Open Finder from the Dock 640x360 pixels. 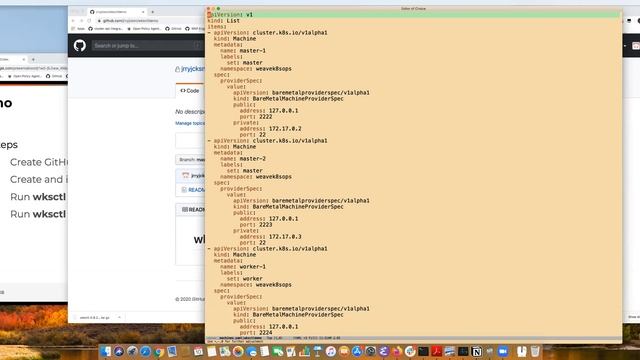tap(105, 351)
